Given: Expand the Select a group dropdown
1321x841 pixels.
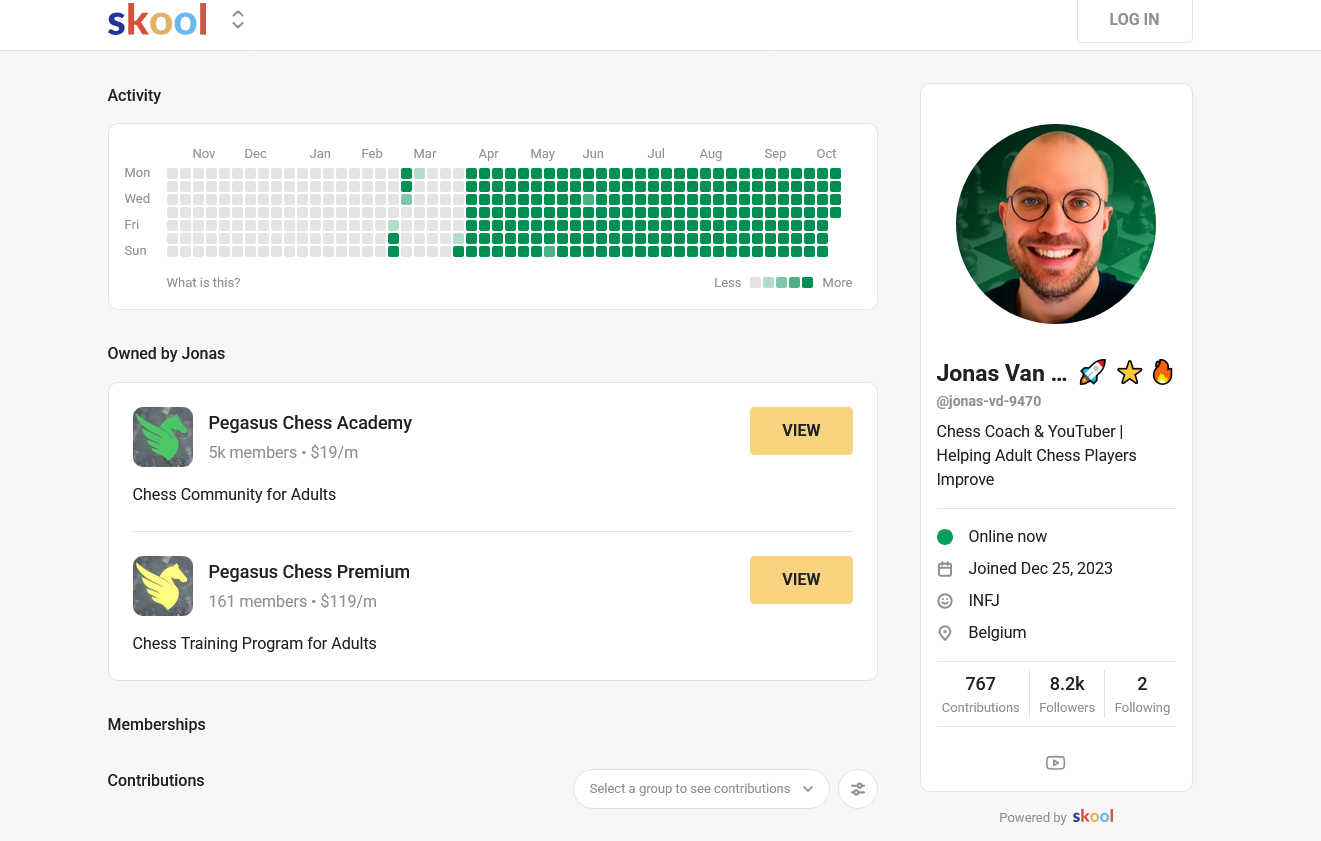Looking at the screenshot, I should point(701,789).
